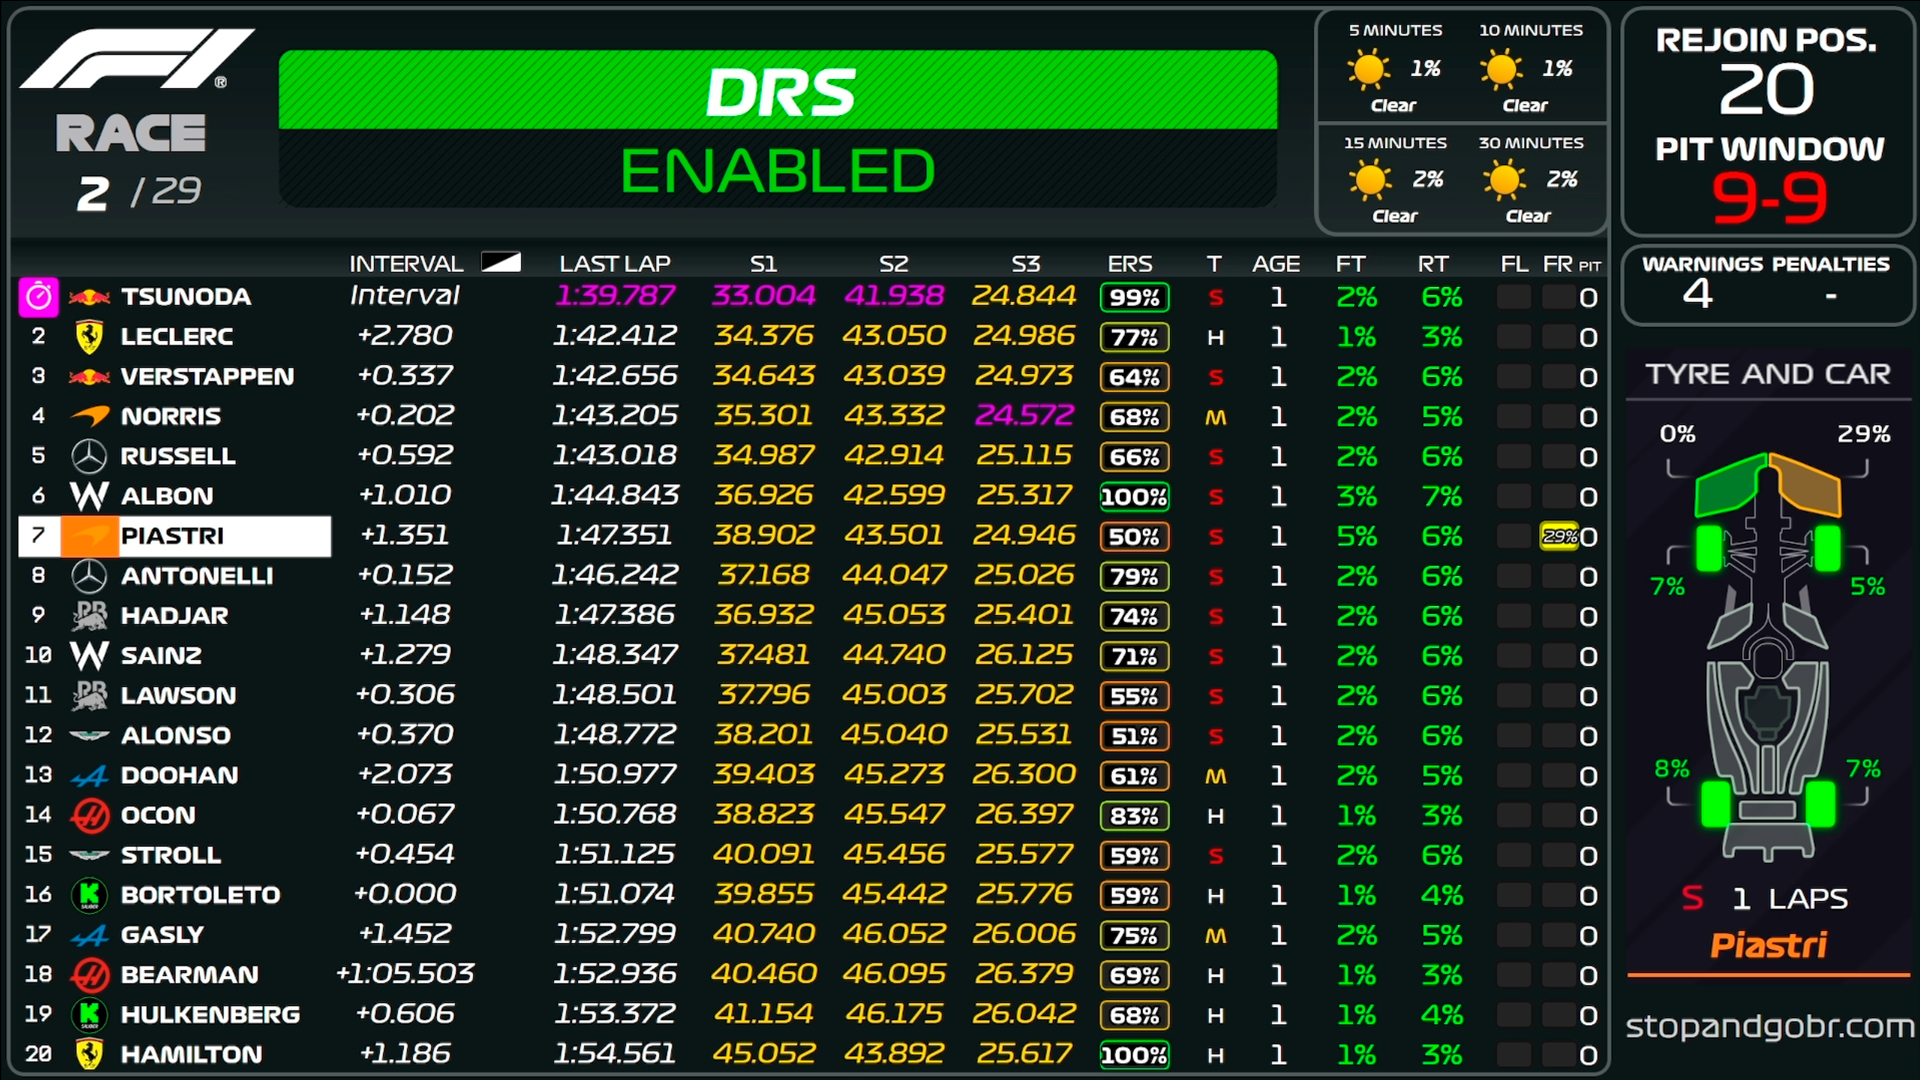Click the Red Bull logo next to Verstappen
This screenshot has width=1920, height=1080.
[x=89, y=377]
